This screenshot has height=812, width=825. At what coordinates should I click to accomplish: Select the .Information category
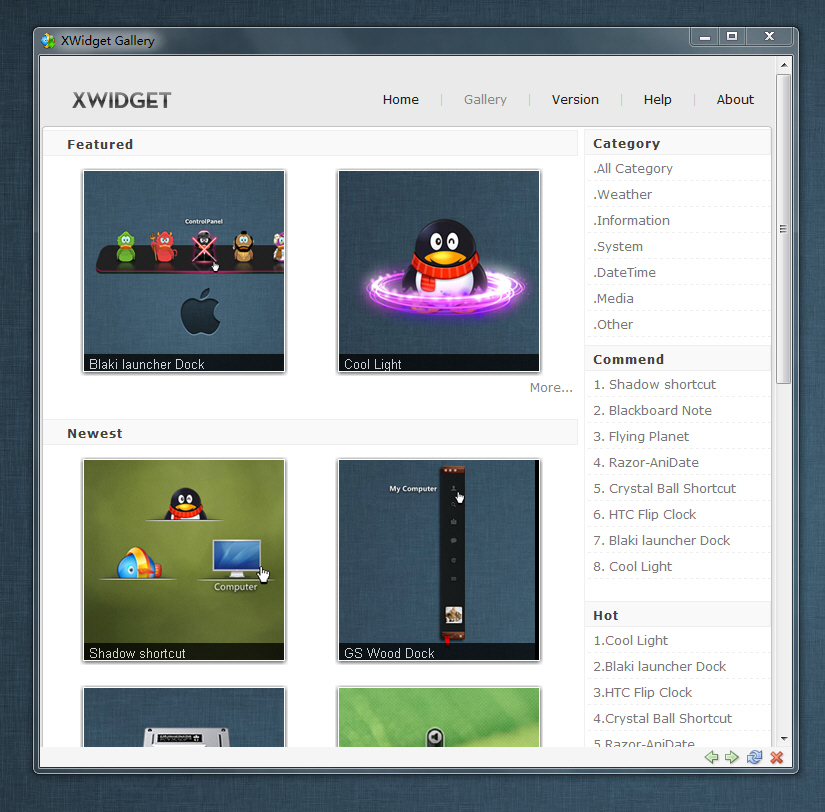click(x=631, y=220)
